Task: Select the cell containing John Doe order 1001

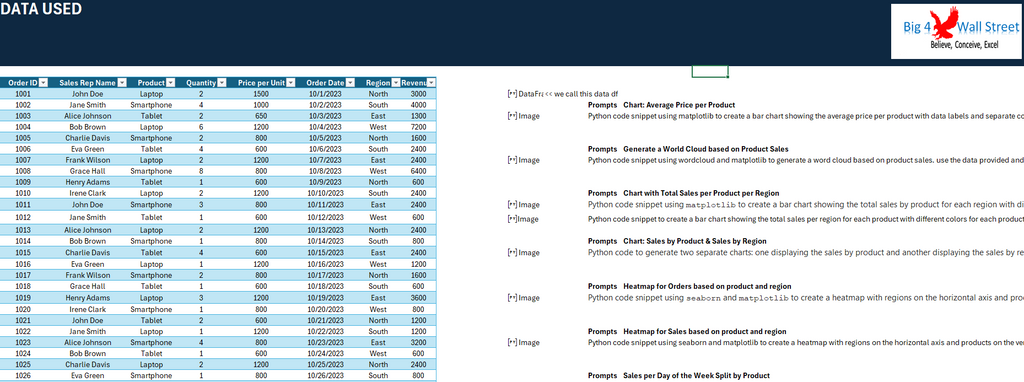Action: click(x=88, y=94)
